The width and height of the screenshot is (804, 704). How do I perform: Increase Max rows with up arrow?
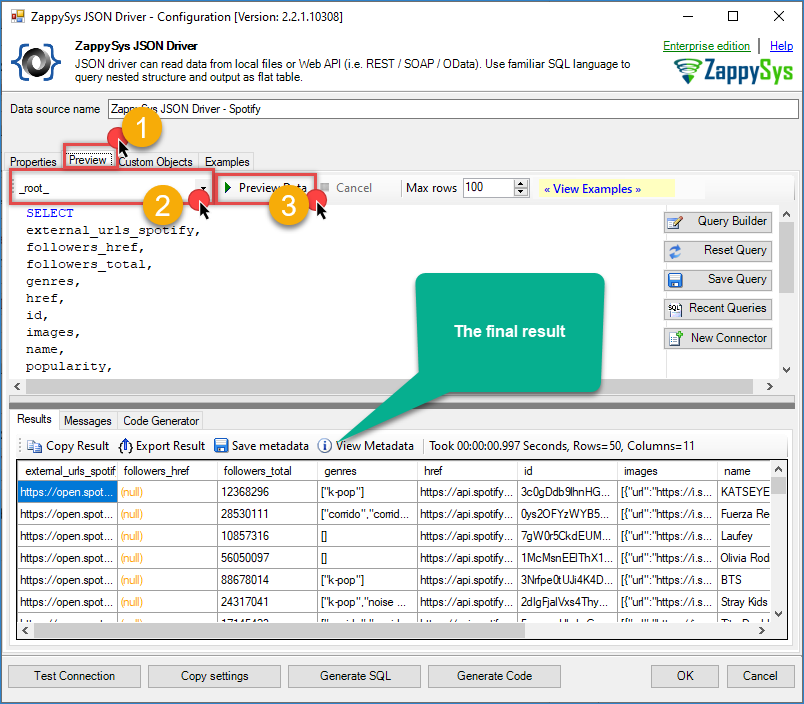[521, 184]
